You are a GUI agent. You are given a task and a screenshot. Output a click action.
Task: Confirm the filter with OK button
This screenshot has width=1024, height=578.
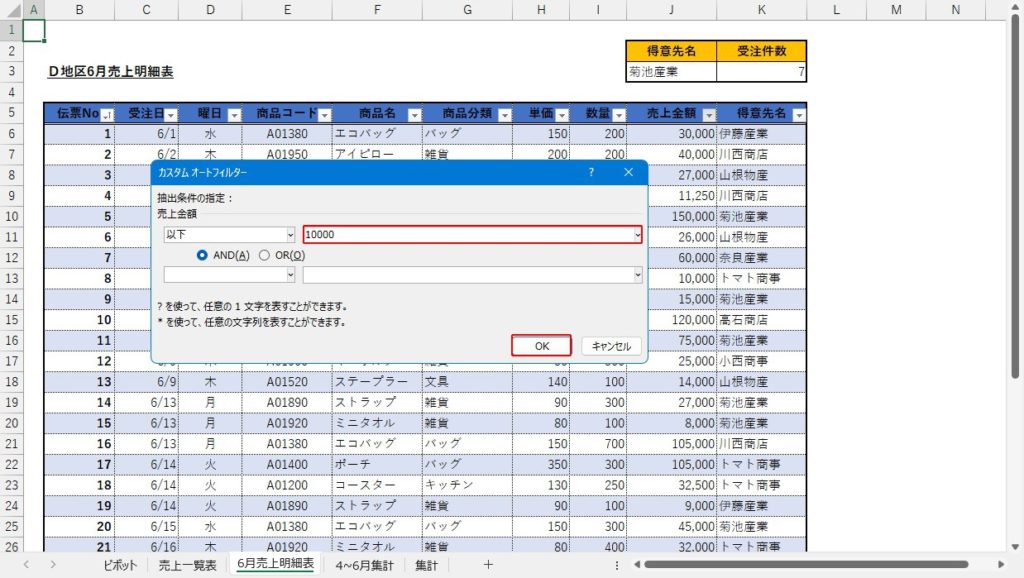541,346
